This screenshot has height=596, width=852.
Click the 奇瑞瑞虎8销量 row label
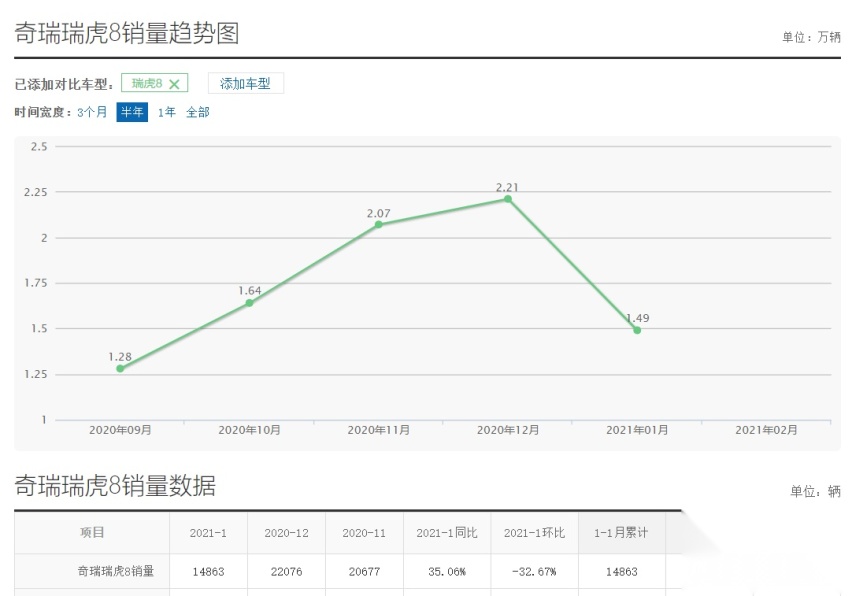116,571
